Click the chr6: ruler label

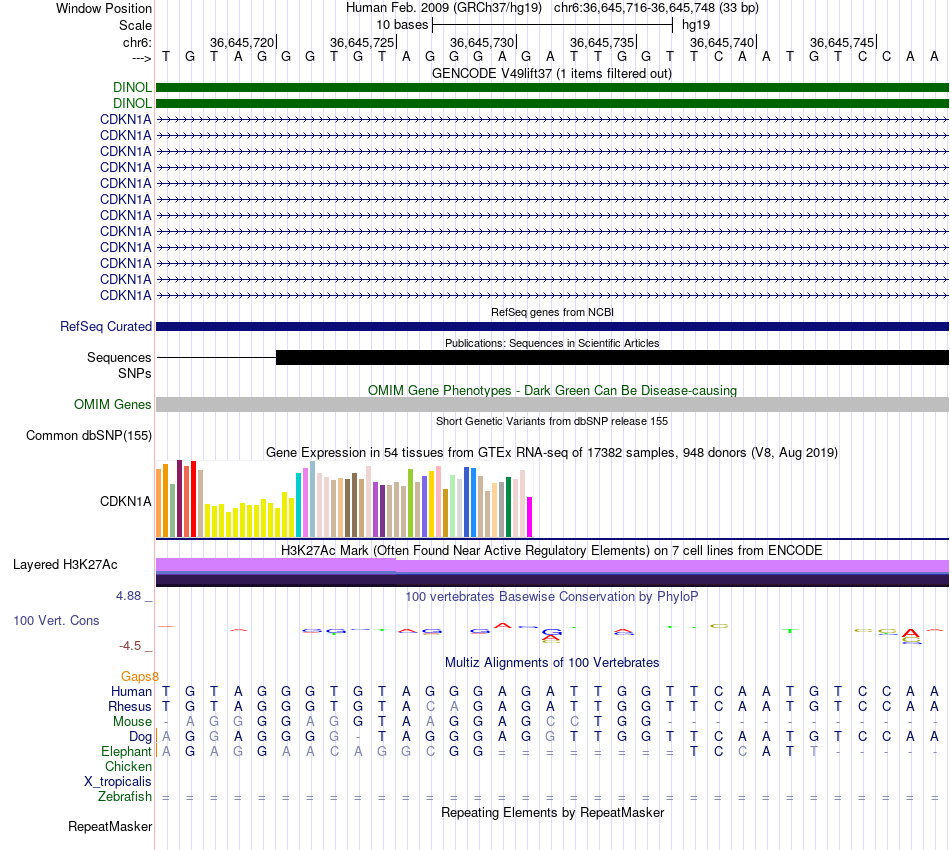[x=137, y=42]
